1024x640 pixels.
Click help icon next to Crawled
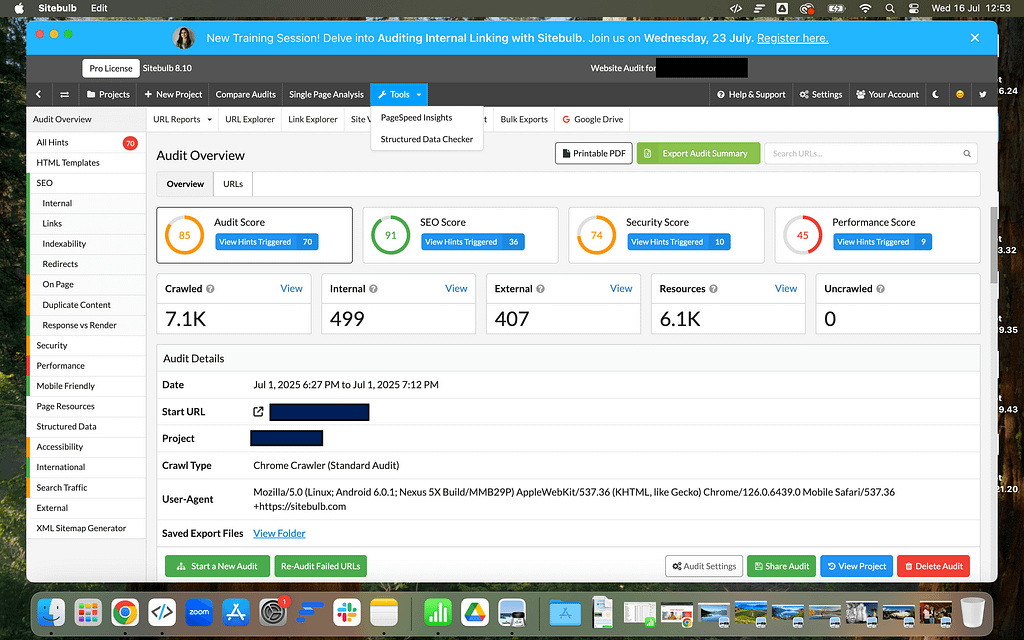[210, 289]
